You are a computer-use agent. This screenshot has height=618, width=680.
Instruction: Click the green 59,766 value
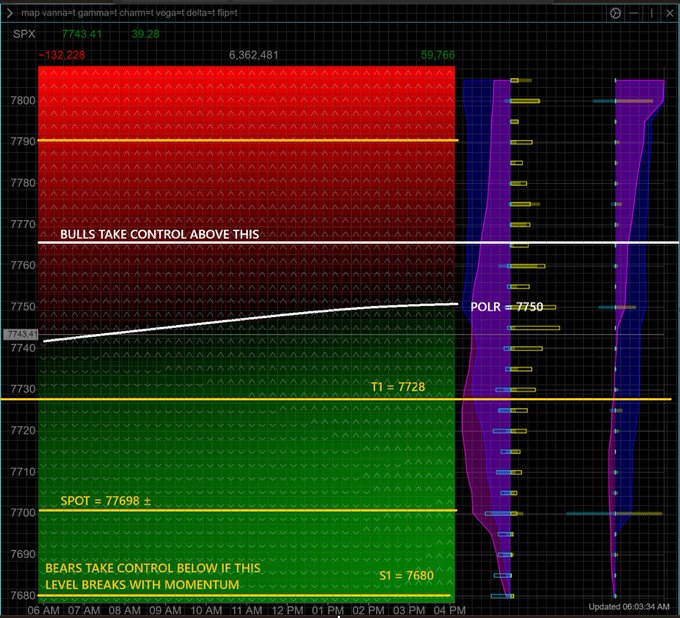pyautogui.click(x=438, y=55)
